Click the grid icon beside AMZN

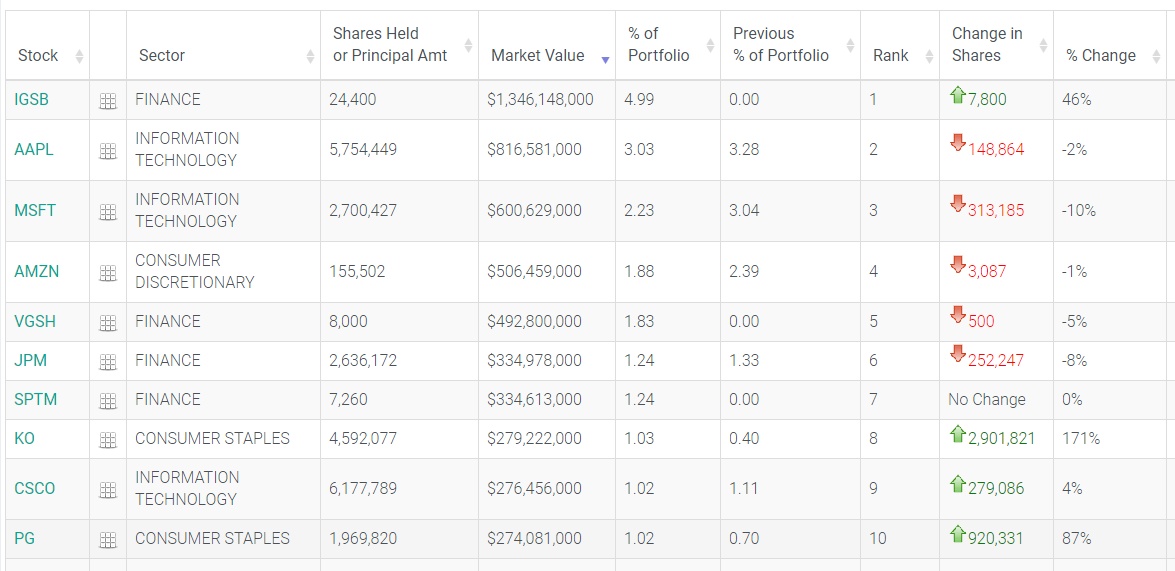[x=108, y=272]
